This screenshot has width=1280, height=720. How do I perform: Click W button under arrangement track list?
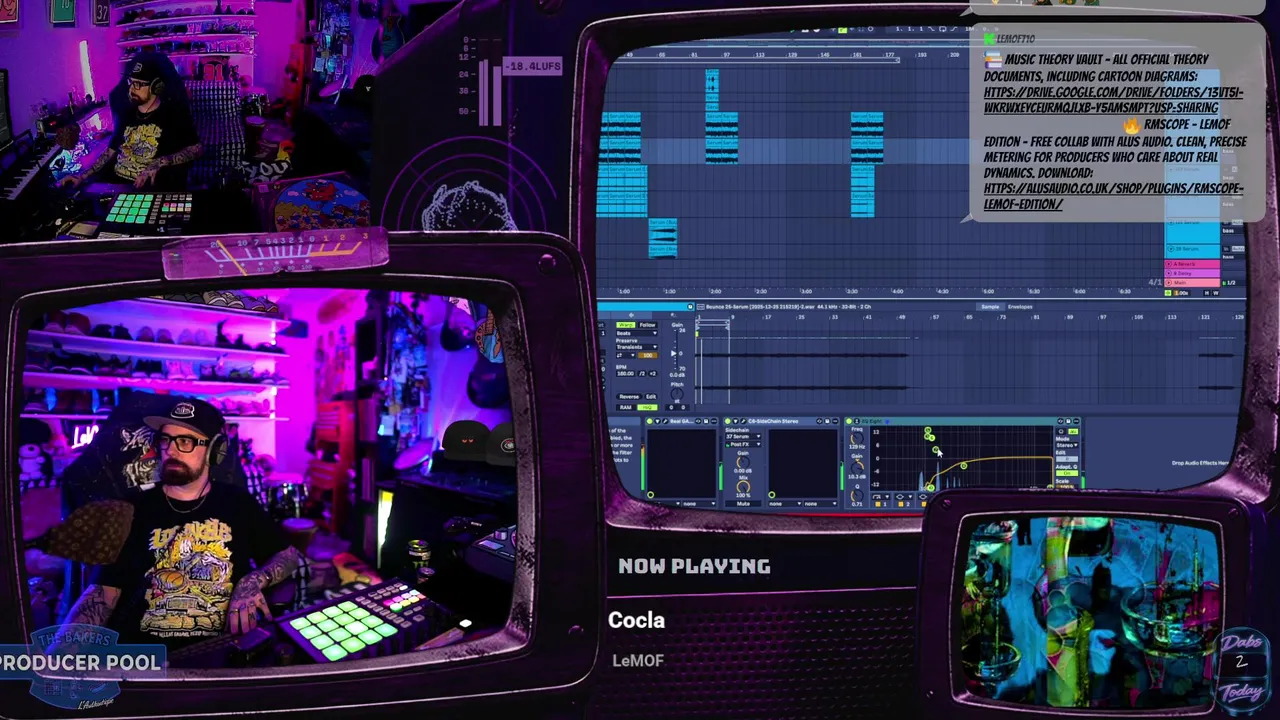(x=1216, y=293)
